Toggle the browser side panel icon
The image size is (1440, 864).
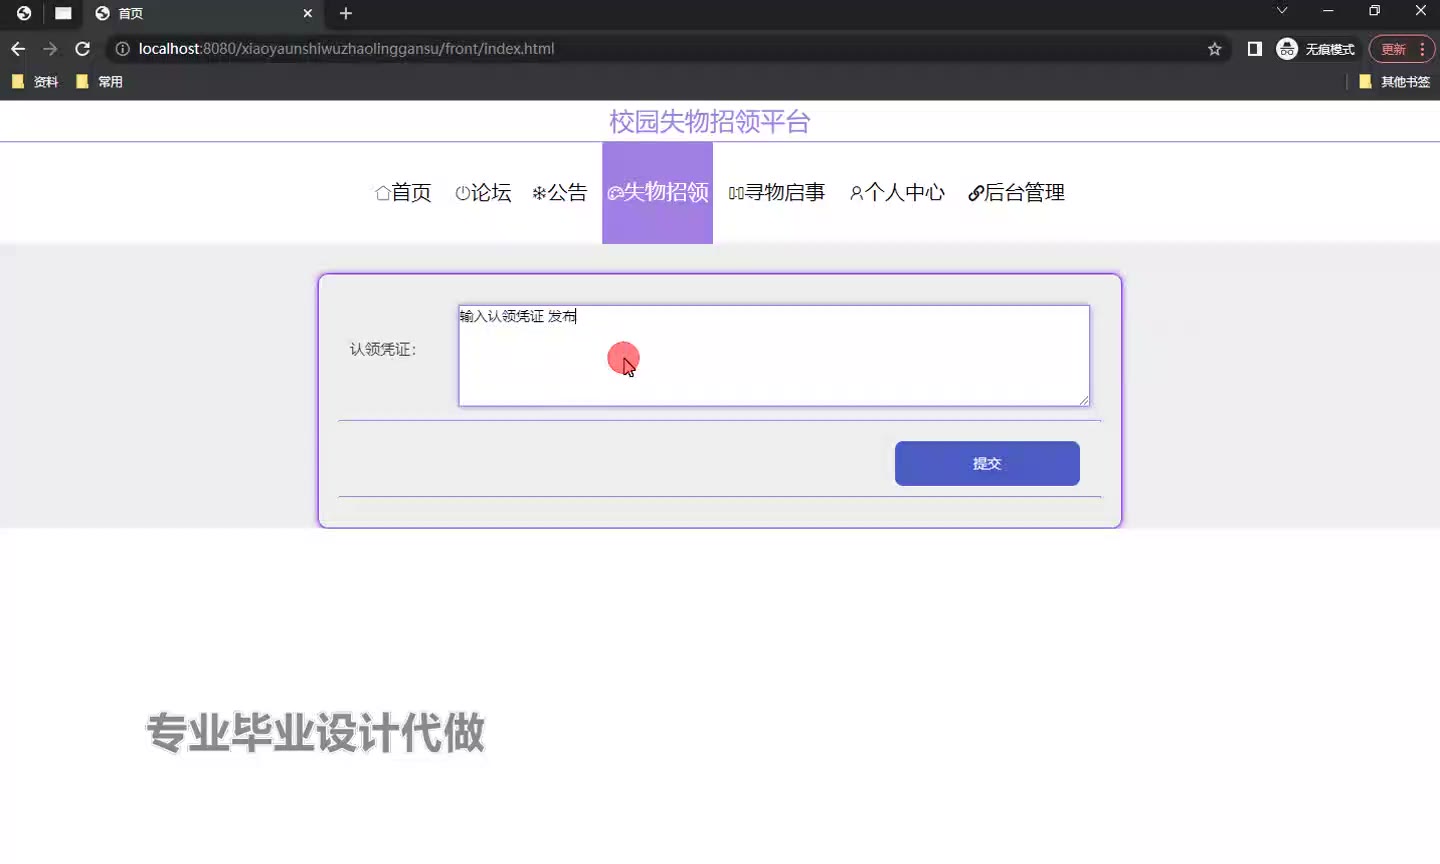pyautogui.click(x=1254, y=49)
